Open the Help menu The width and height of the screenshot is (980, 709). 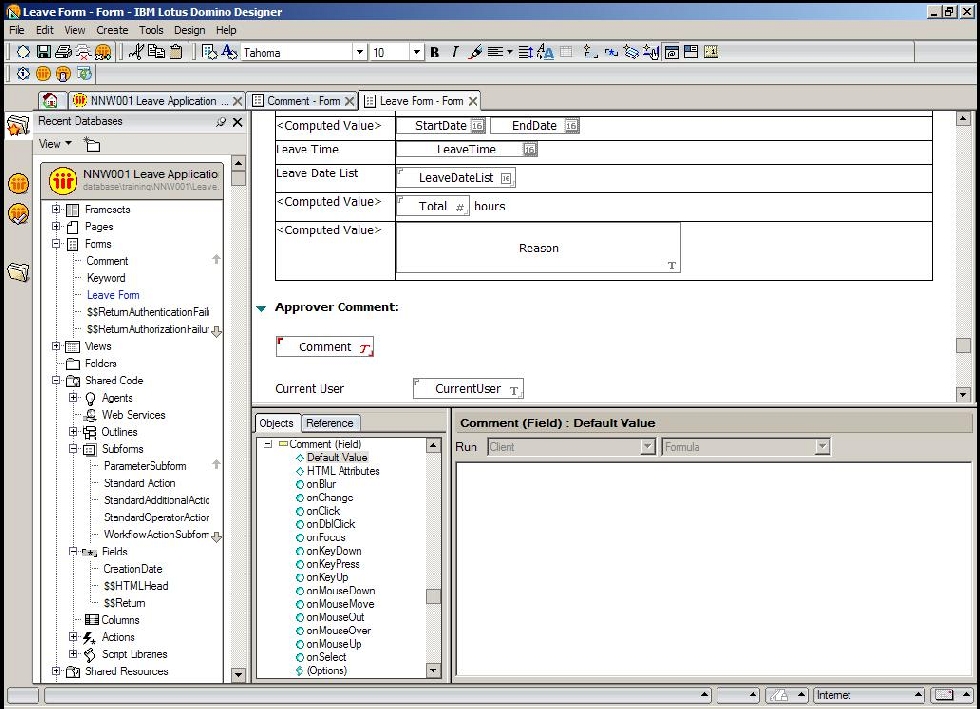[226, 30]
